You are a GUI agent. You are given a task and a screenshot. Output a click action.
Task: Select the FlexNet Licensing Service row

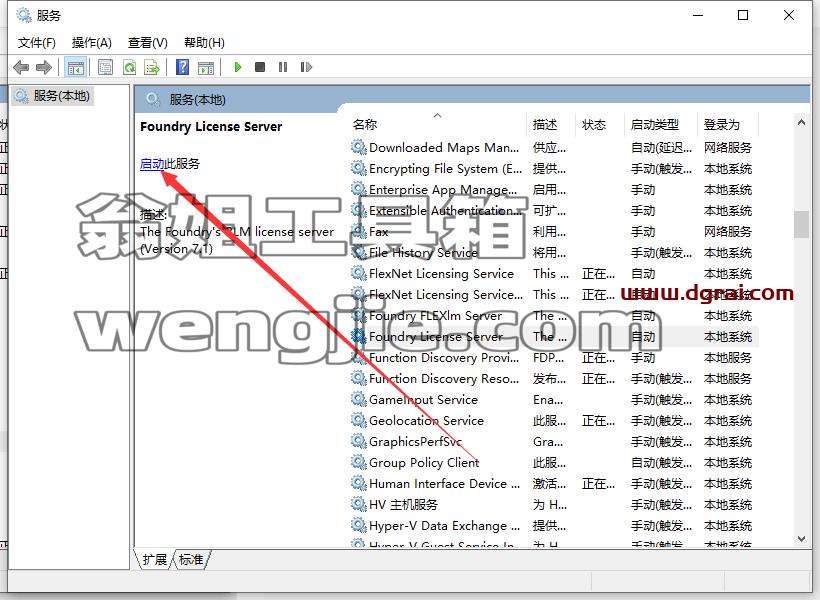[554, 274]
